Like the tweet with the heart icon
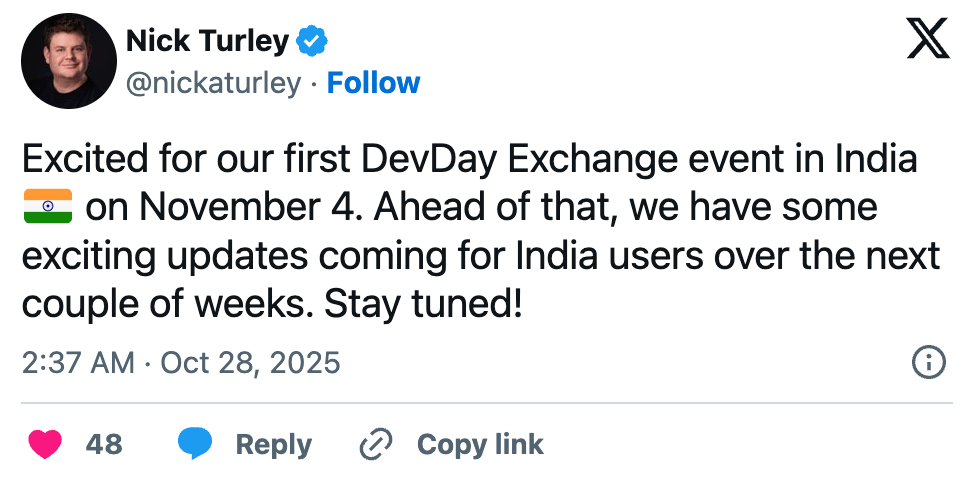The image size is (962, 484). (45, 444)
